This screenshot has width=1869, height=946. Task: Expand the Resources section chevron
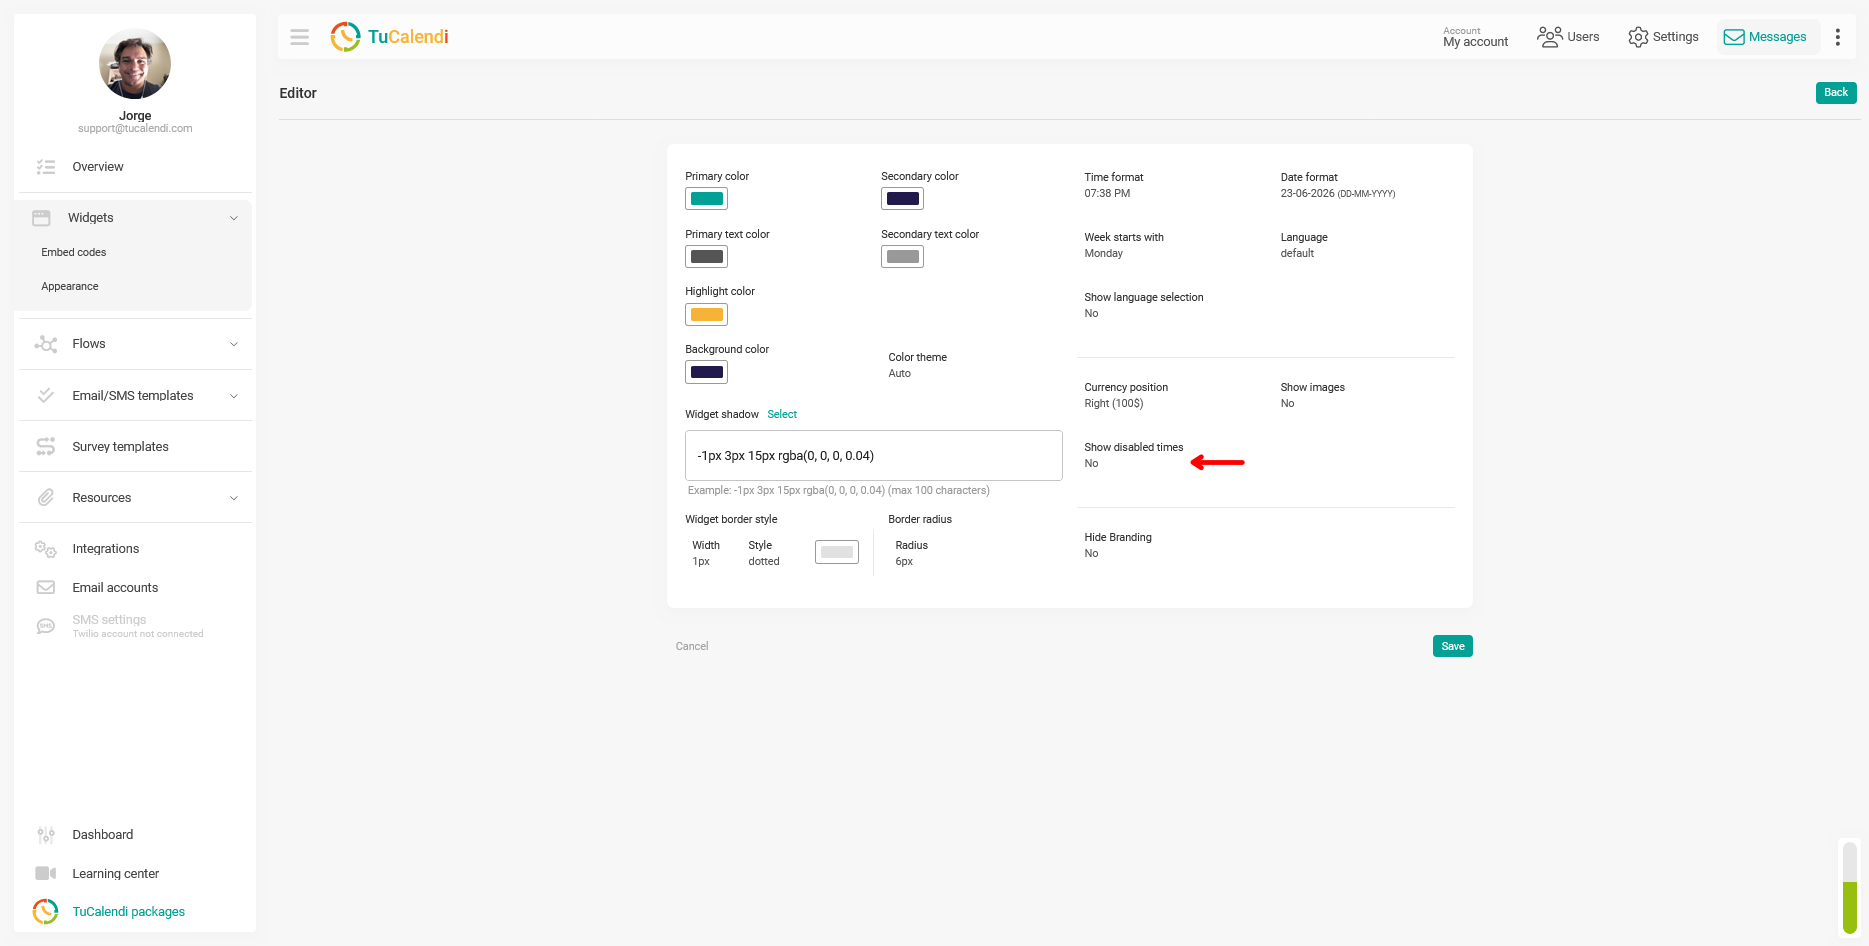click(x=234, y=498)
